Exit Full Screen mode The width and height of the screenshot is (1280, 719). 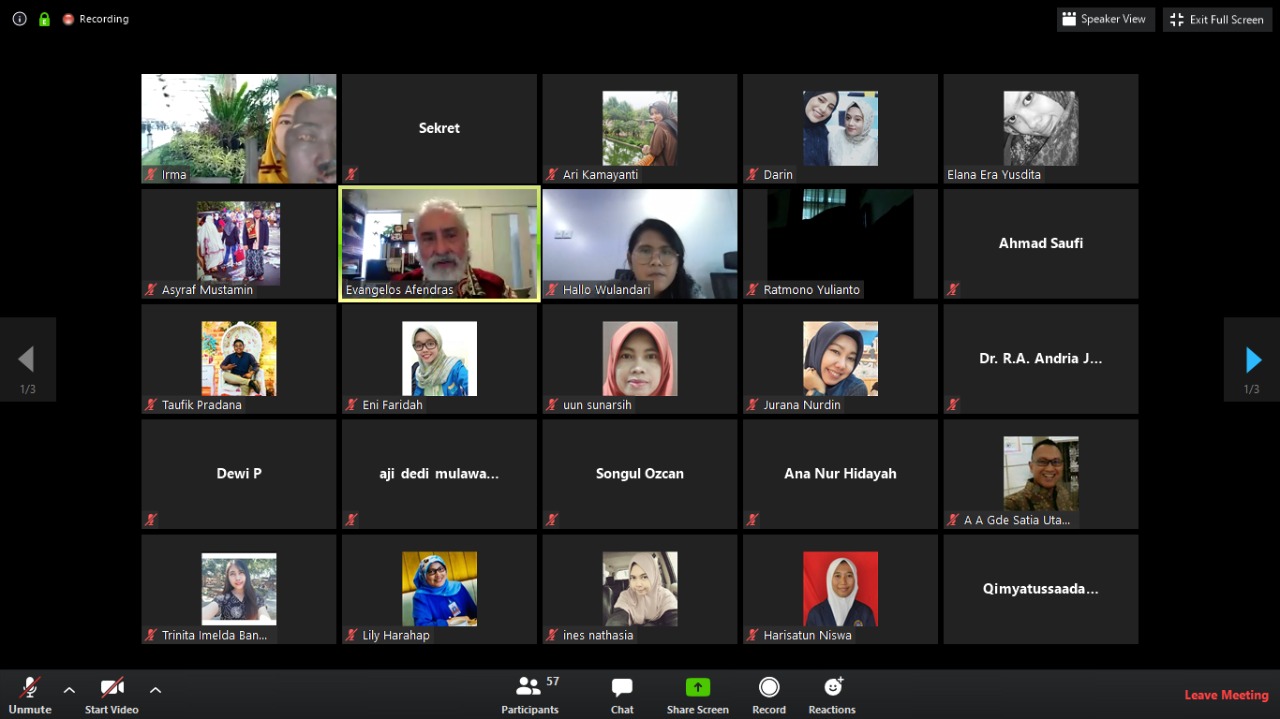click(x=1216, y=19)
